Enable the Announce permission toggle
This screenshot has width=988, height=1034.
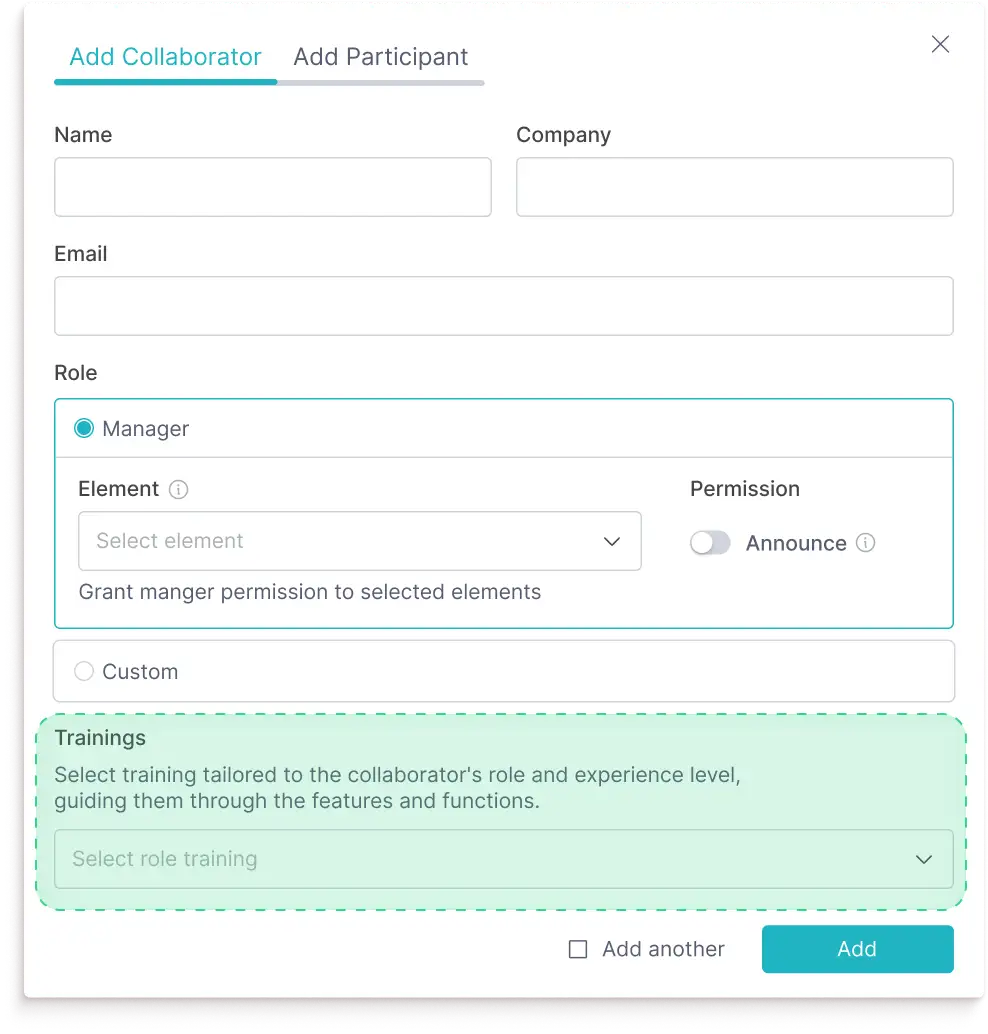[x=710, y=543]
